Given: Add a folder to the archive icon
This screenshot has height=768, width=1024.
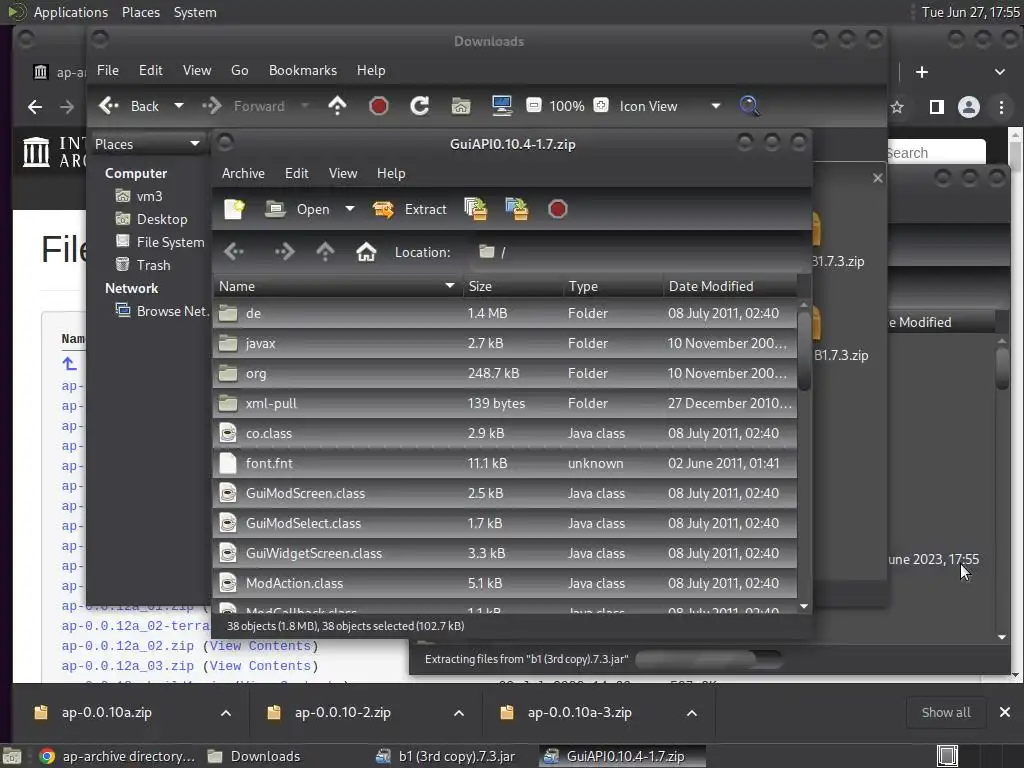Looking at the screenshot, I should pyautogui.click(x=517, y=210).
